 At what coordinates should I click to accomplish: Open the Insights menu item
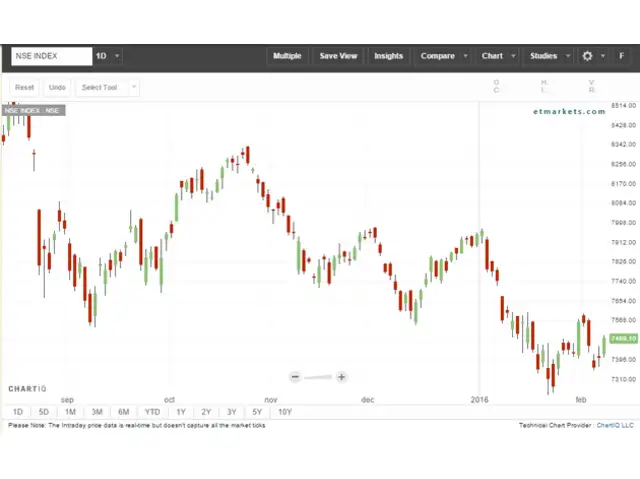pos(388,56)
